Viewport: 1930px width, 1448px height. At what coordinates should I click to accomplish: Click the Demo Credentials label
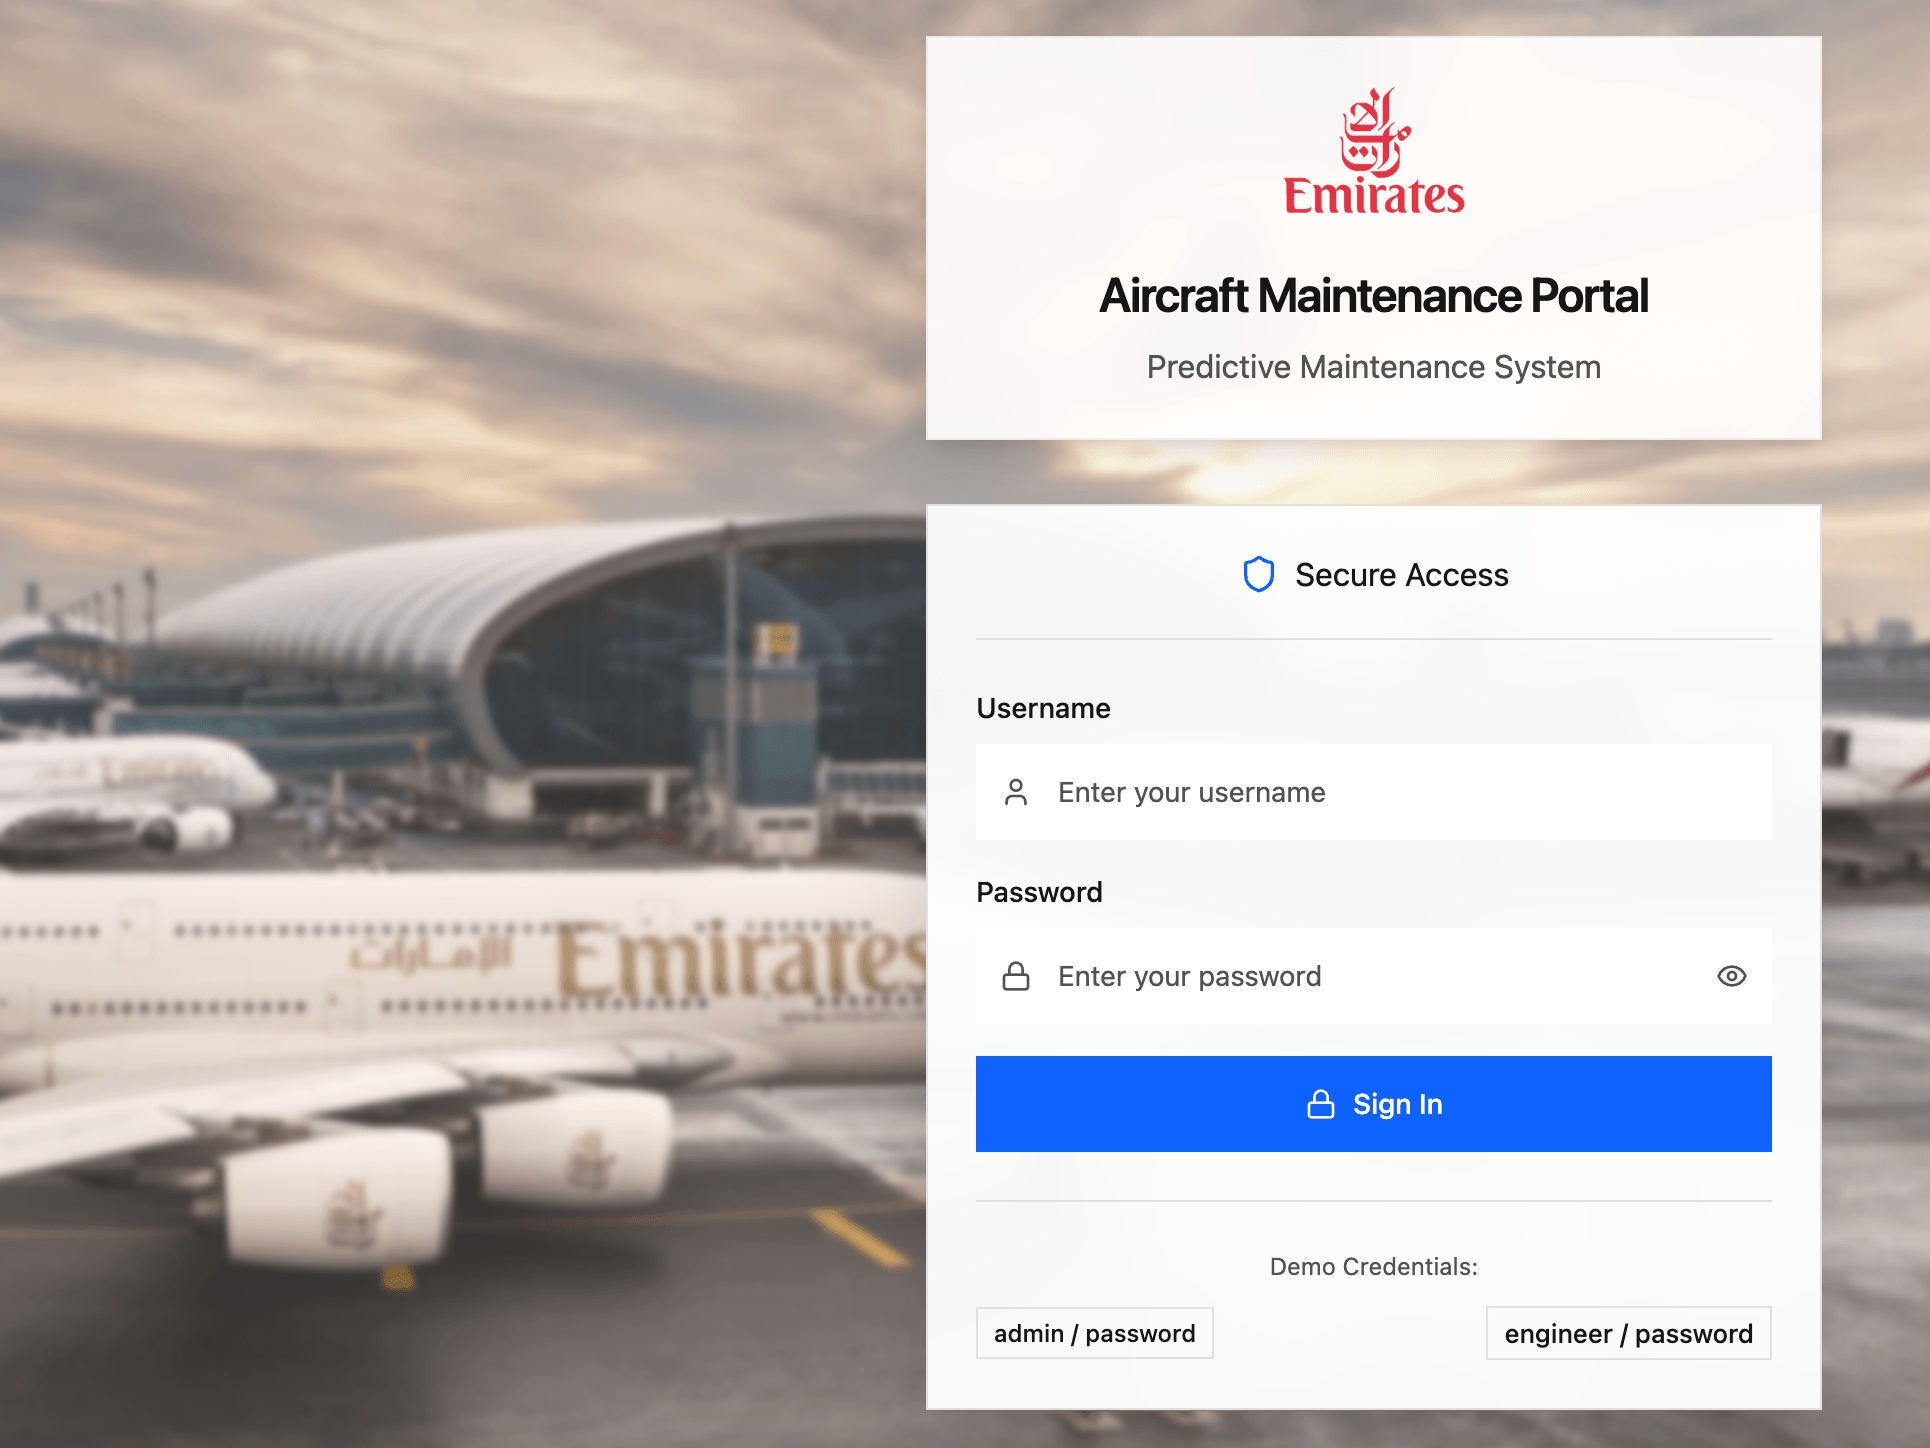pos(1374,1267)
